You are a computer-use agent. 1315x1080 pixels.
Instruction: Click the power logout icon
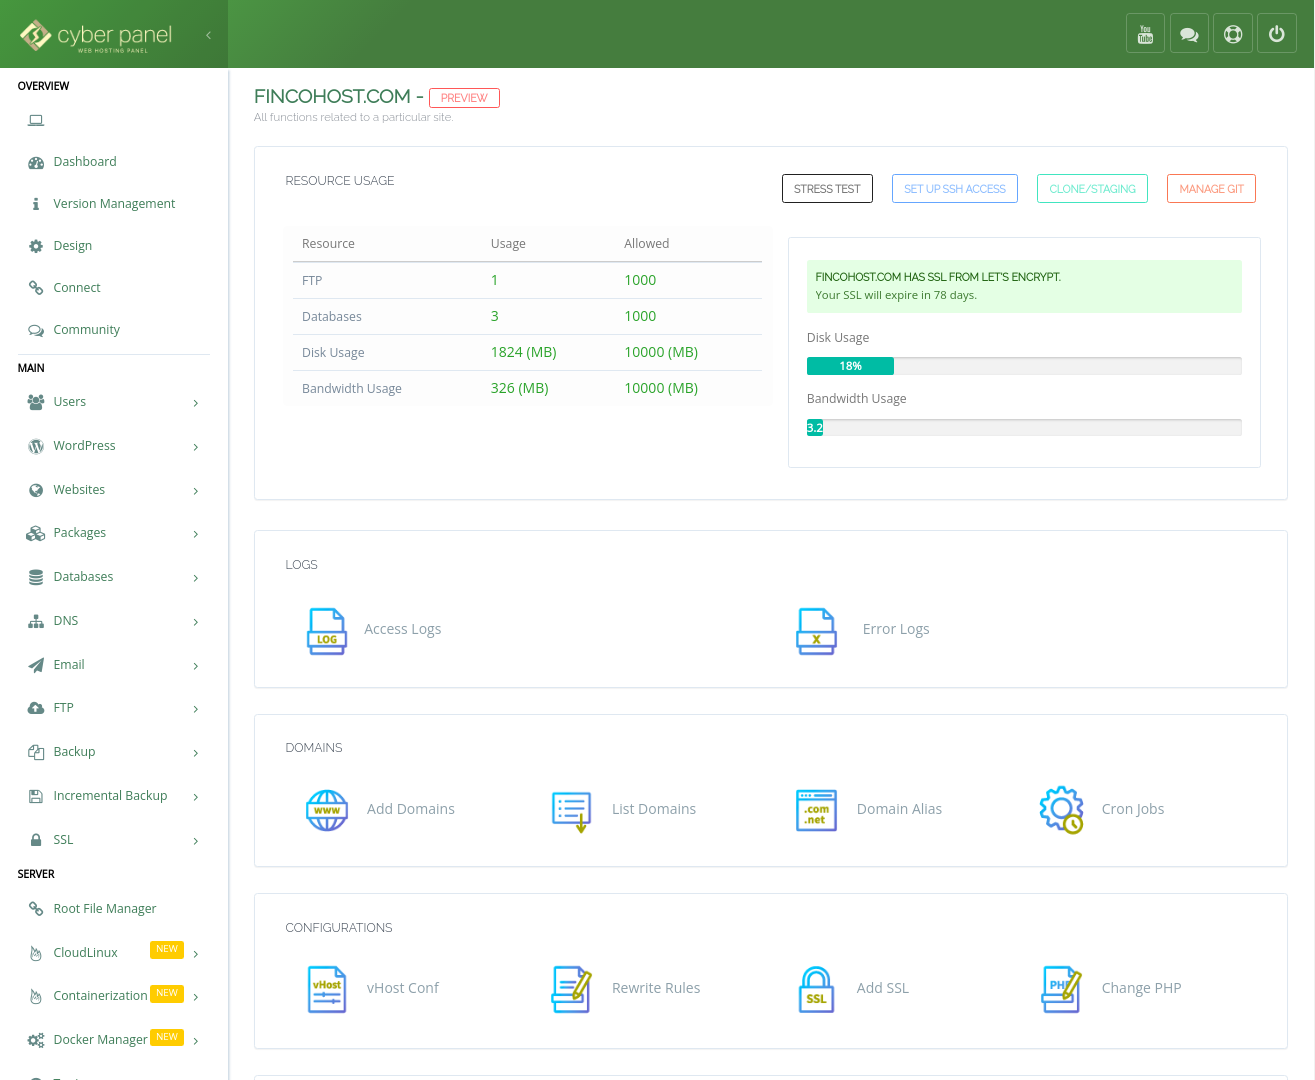pos(1276,34)
